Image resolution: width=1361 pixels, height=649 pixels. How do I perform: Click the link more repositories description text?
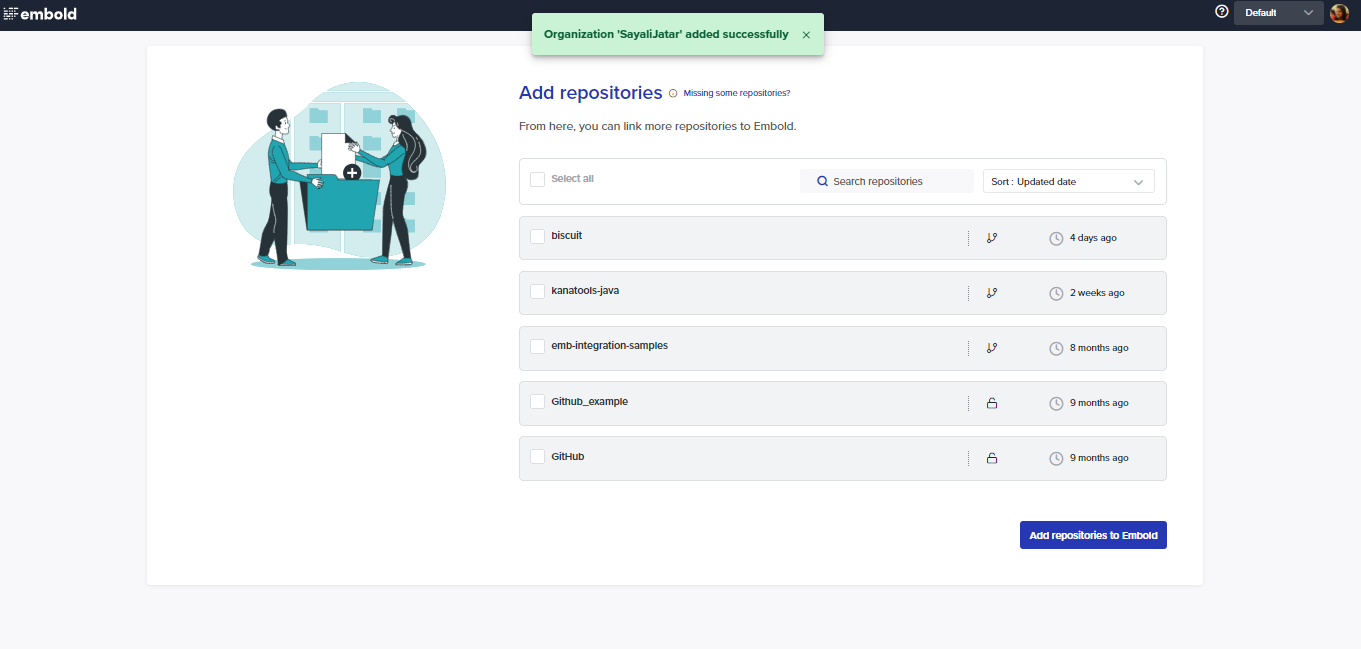tap(657, 127)
